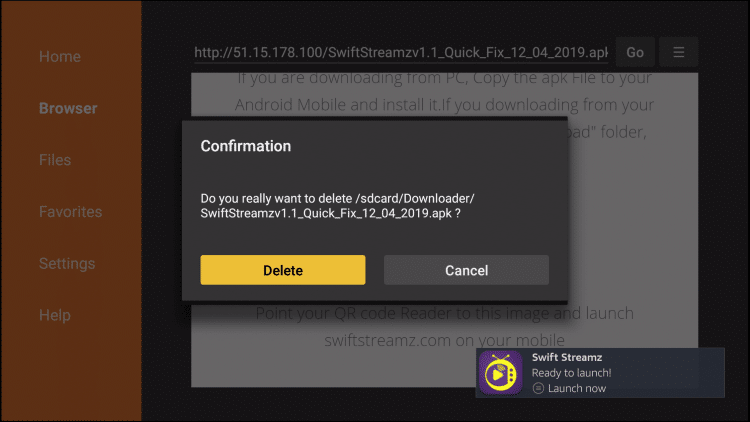Click the Point your QR code Reader line
The width and height of the screenshot is (750, 422).
[444, 313]
